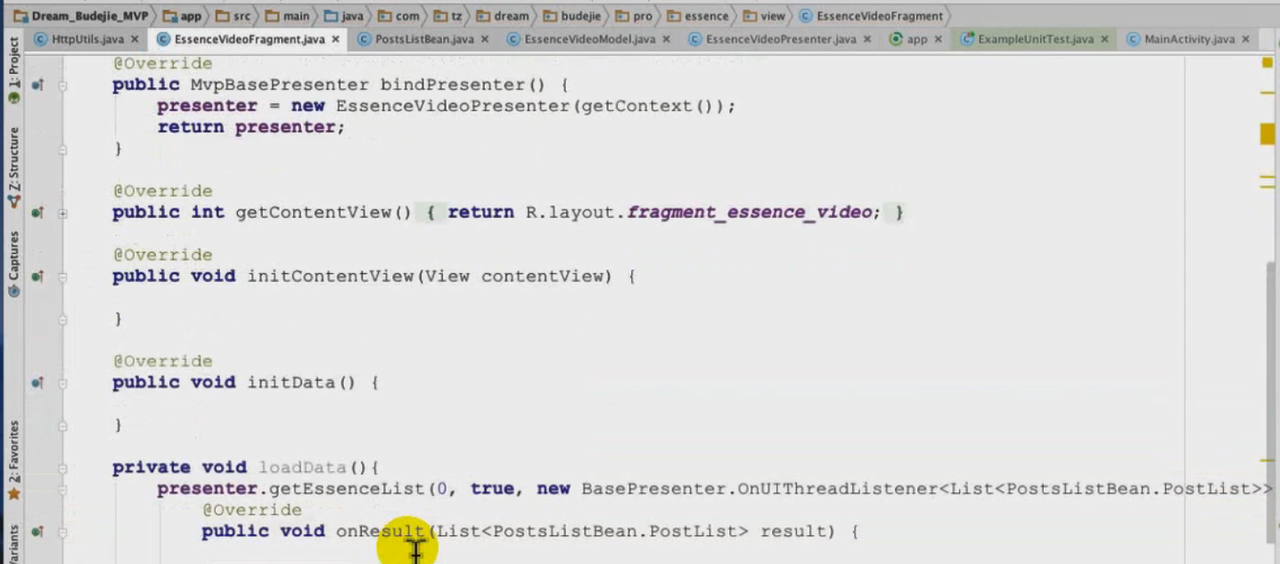Click 'MvpBasePresenter' return type

[x=279, y=85]
